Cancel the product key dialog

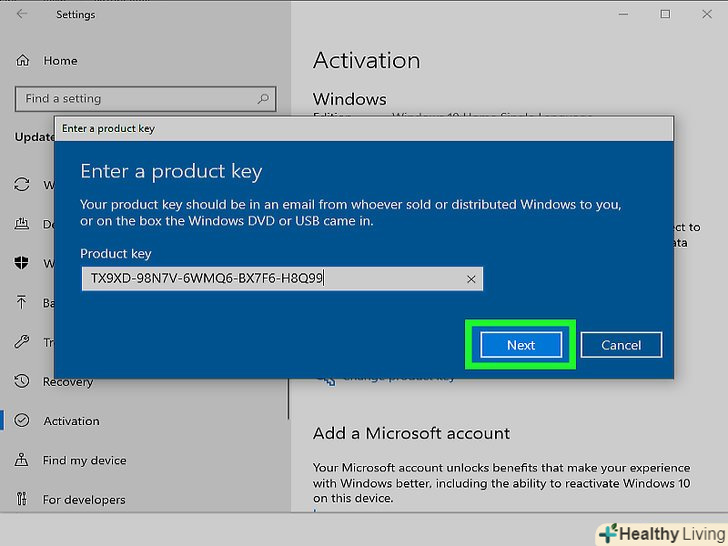click(621, 345)
